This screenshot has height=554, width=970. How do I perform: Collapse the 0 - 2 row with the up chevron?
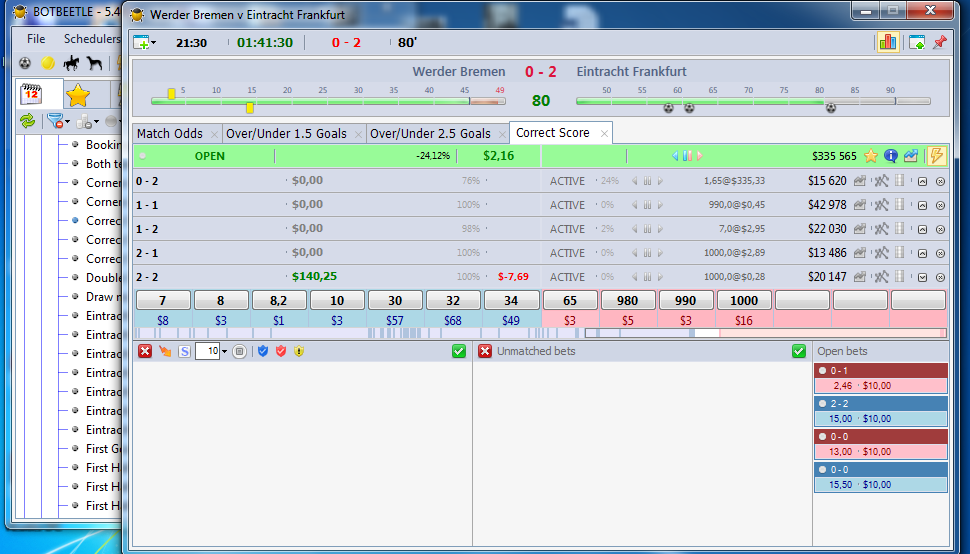click(x=922, y=182)
